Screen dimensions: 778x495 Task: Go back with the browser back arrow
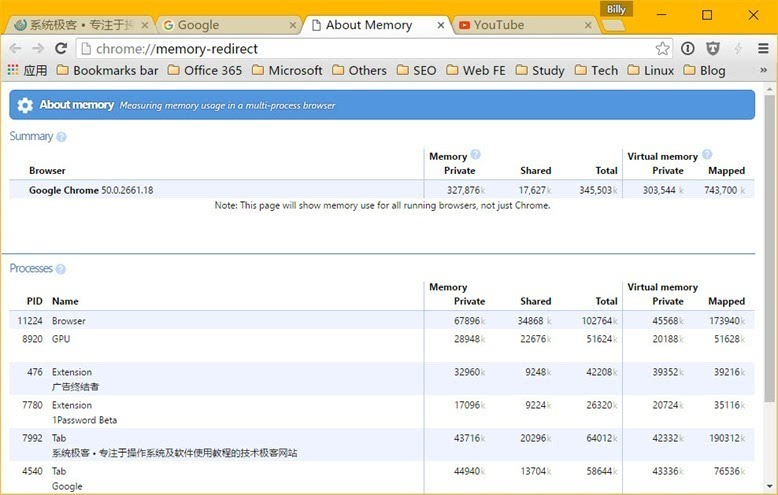tap(15, 49)
